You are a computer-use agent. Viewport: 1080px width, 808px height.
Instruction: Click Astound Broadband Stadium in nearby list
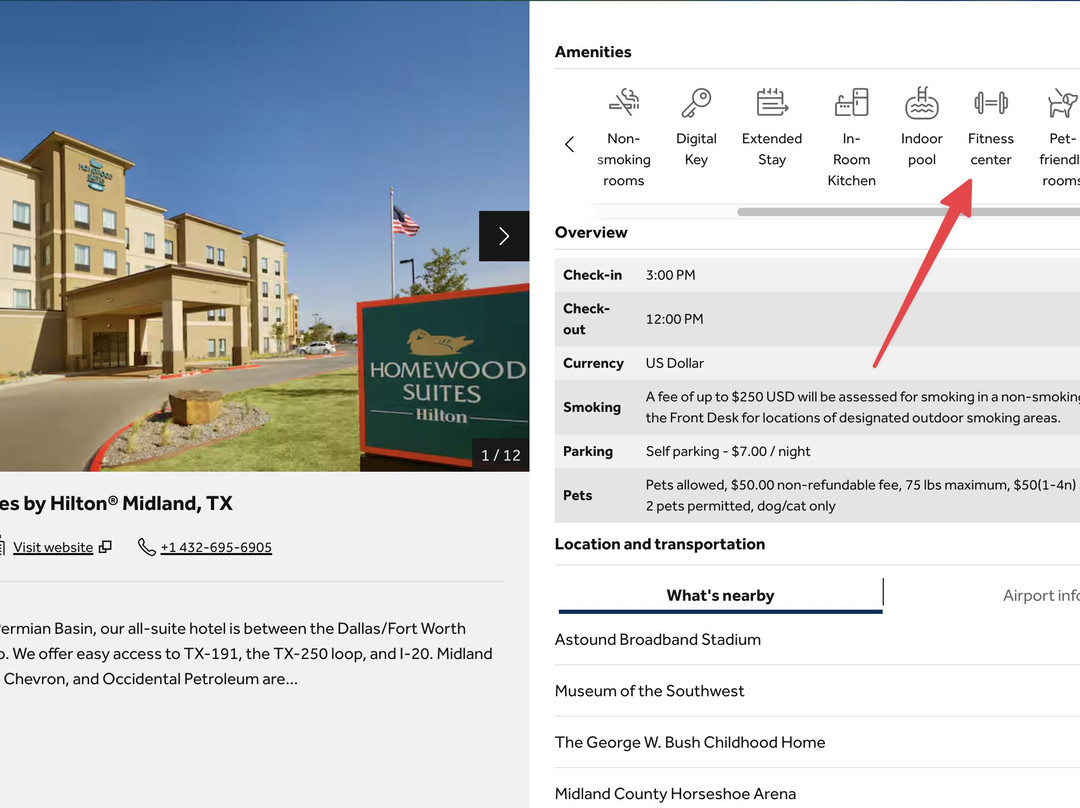click(657, 639)
